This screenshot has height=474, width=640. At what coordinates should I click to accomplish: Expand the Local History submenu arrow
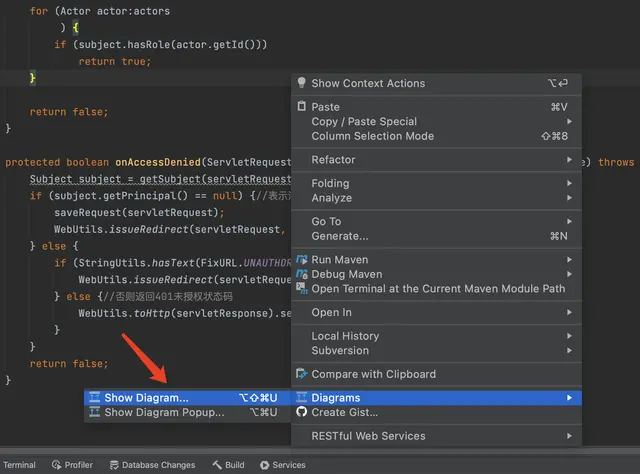[569, 336]
